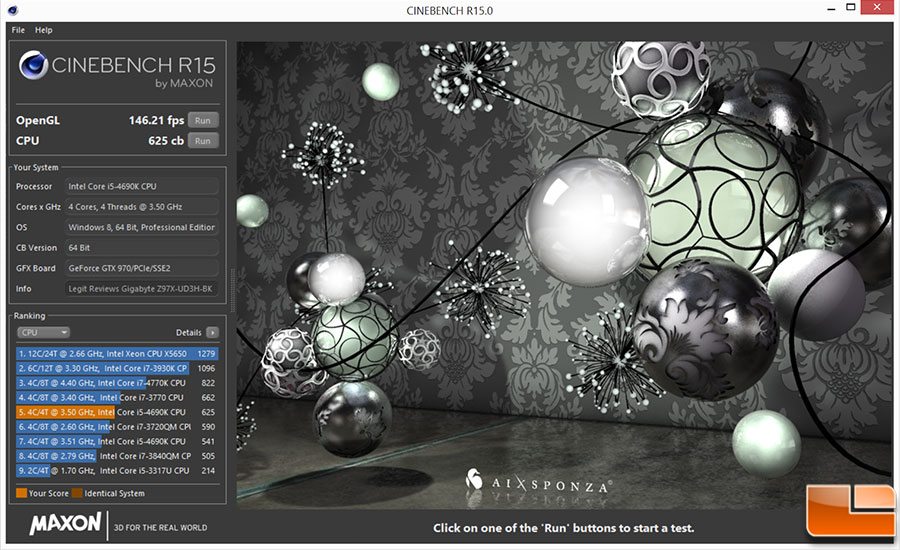The height and width of the screenshot is (550, 900).
Task: Click the GFX Board GeForce GTX 970 field
Action: 142,268
